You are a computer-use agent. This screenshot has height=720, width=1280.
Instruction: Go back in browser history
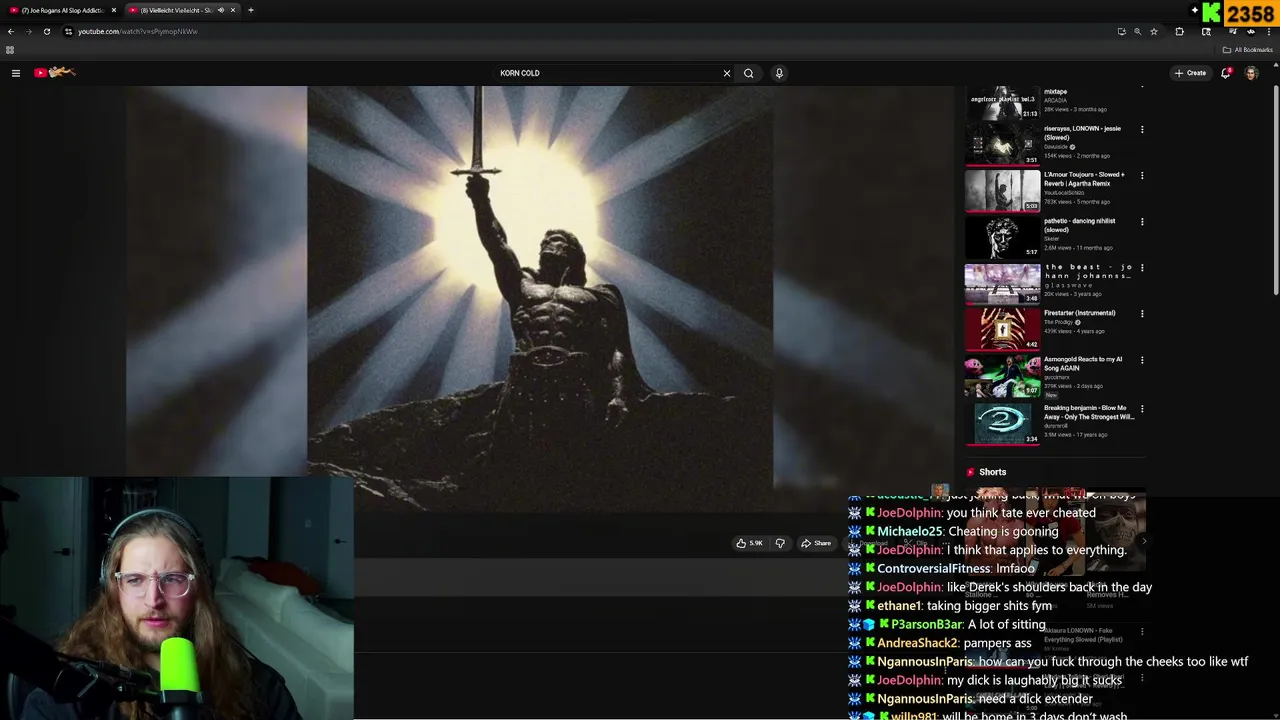(x=11, y=31)
